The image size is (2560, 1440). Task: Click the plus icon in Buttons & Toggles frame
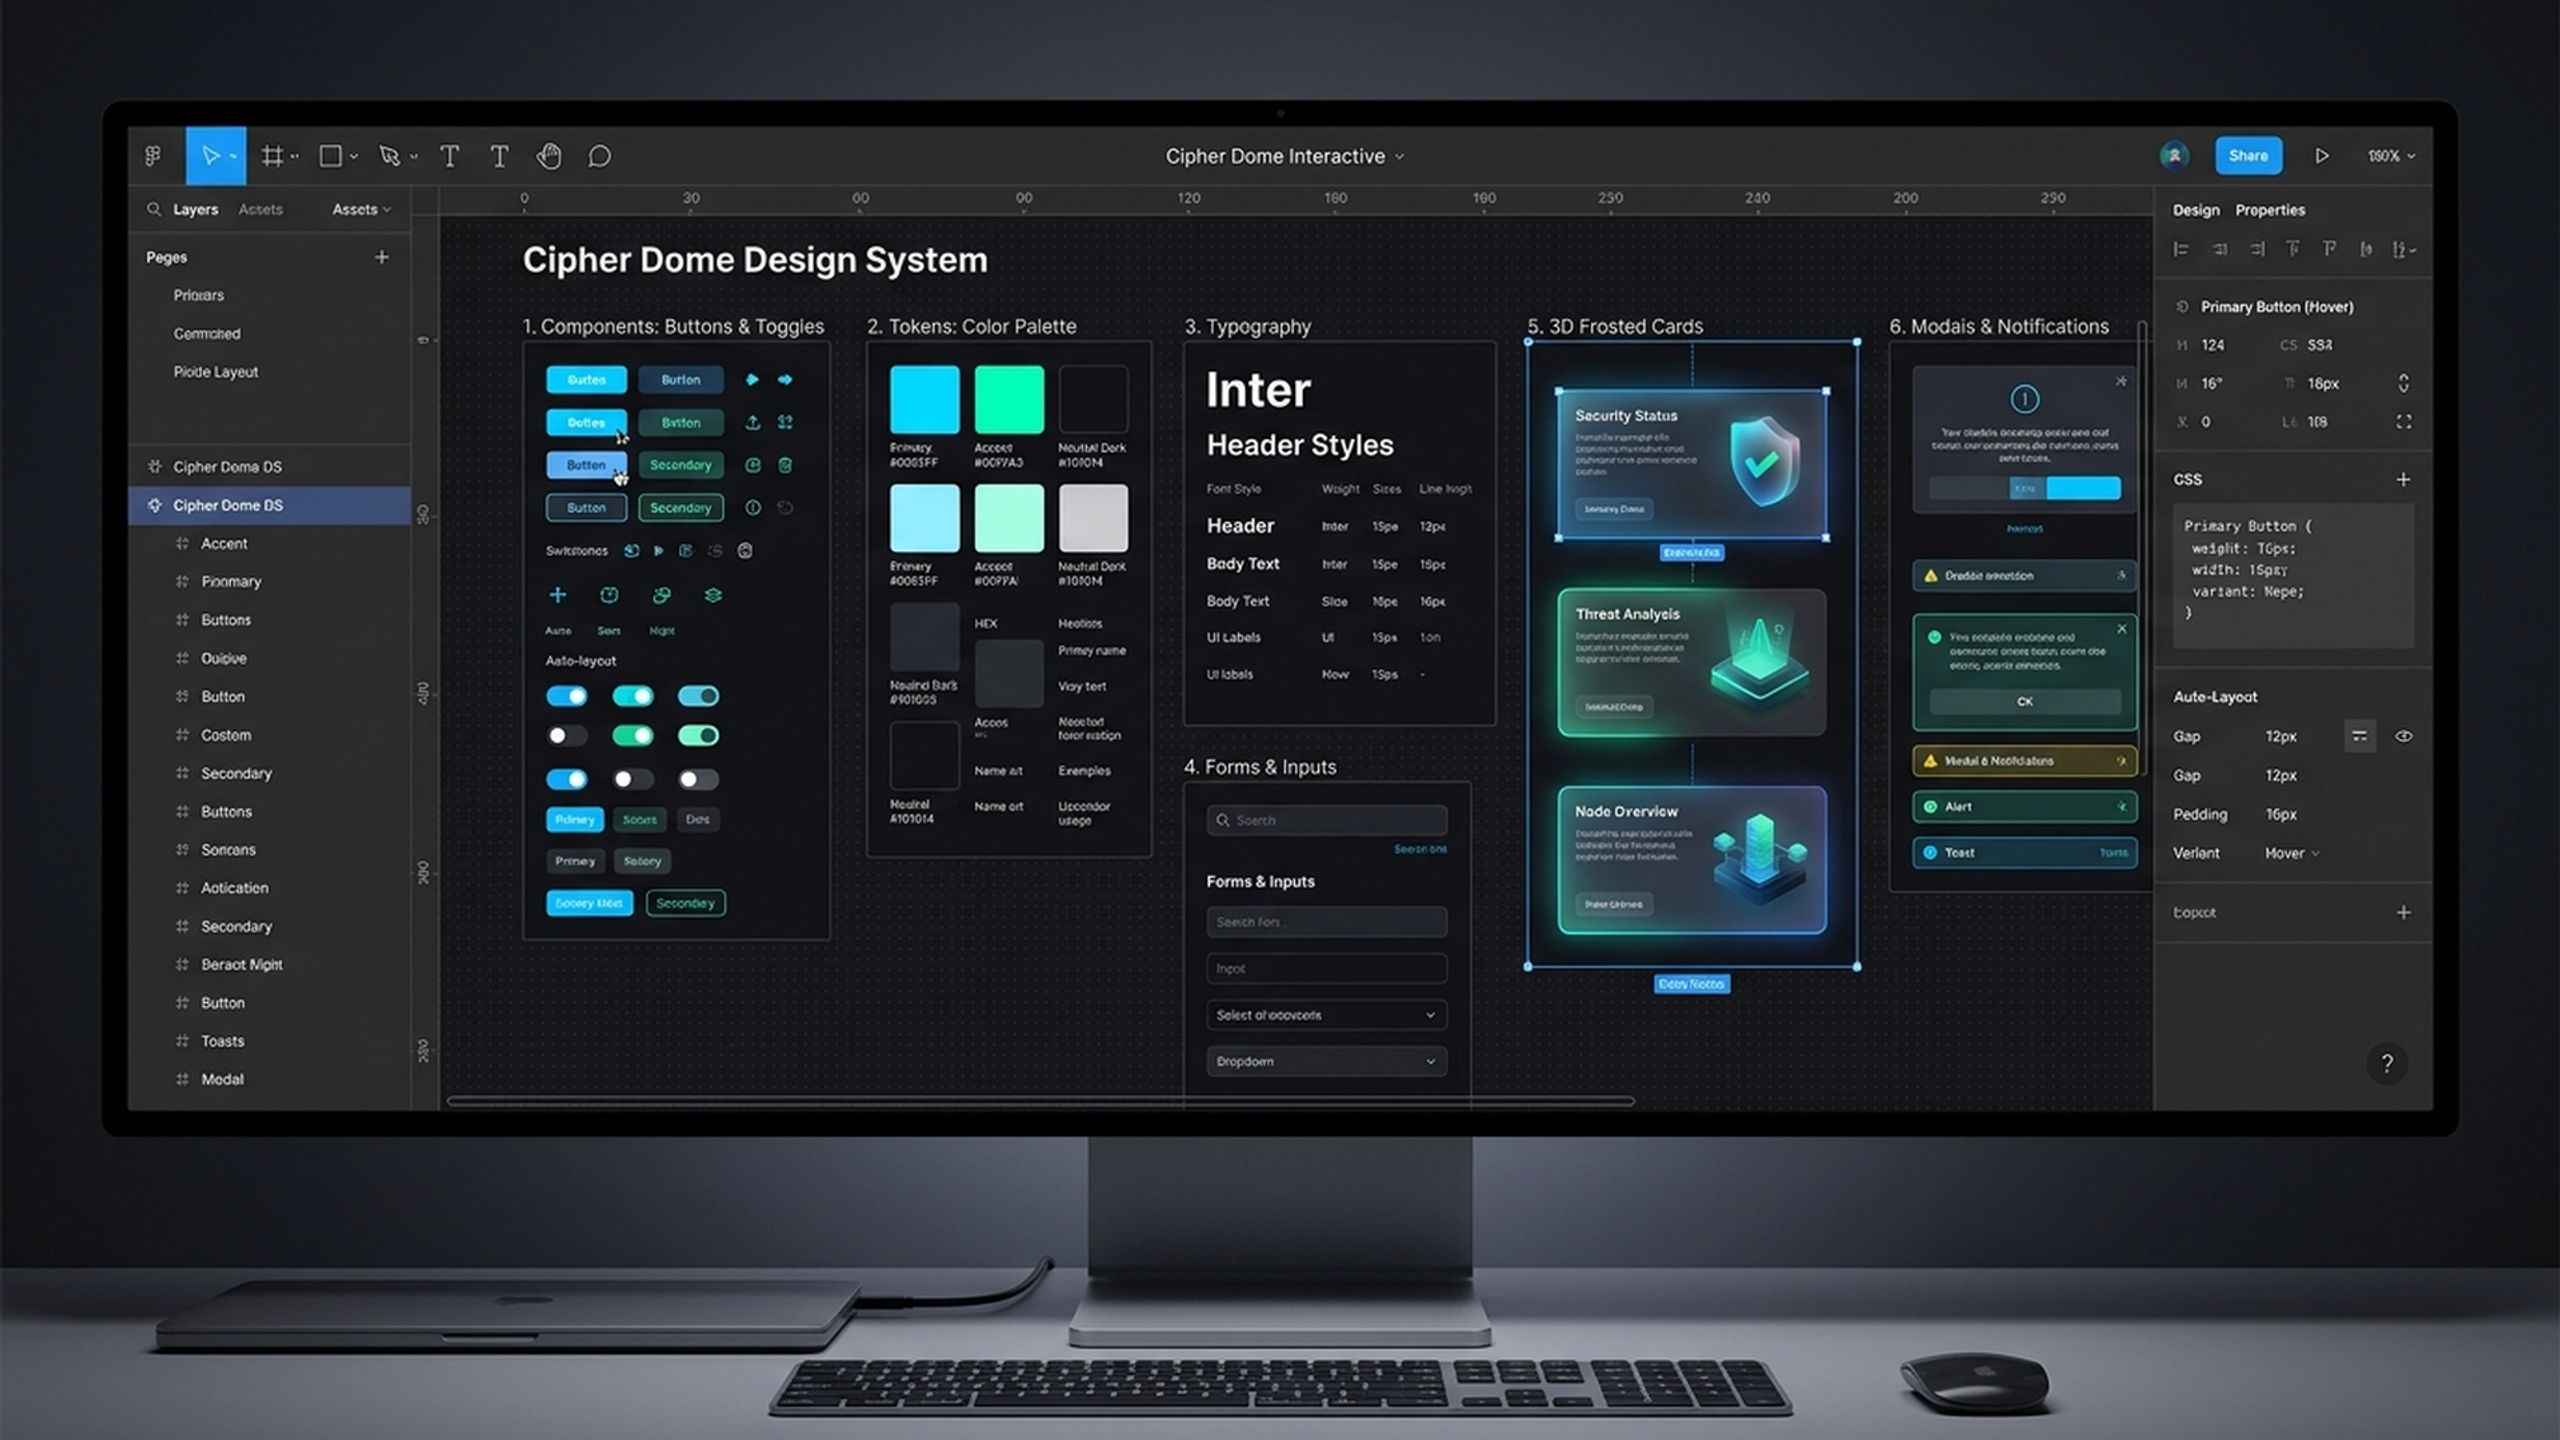tap(558, 595)
